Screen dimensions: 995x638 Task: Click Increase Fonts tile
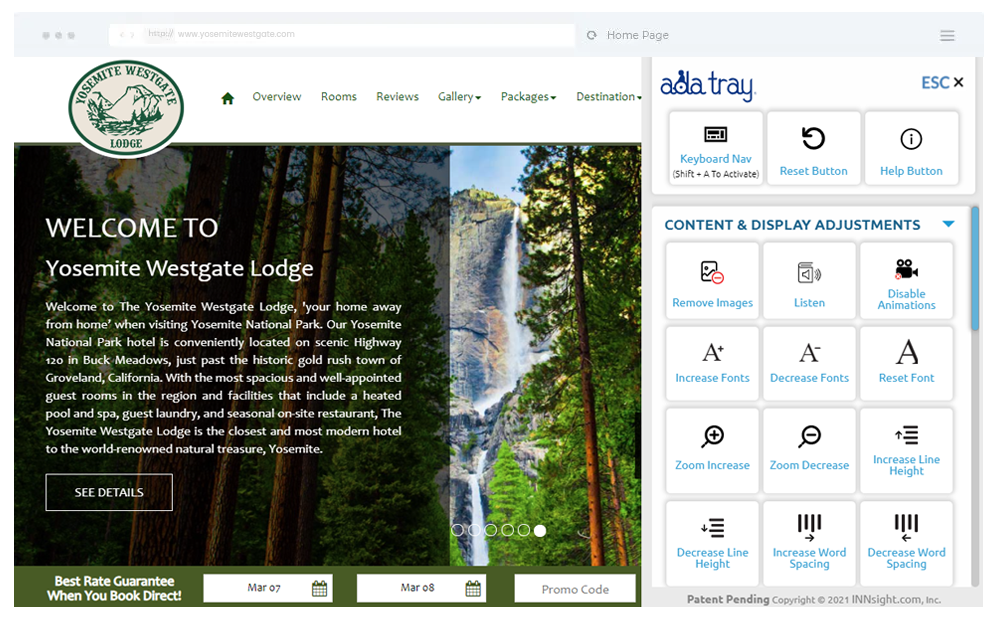coord(712,363)
